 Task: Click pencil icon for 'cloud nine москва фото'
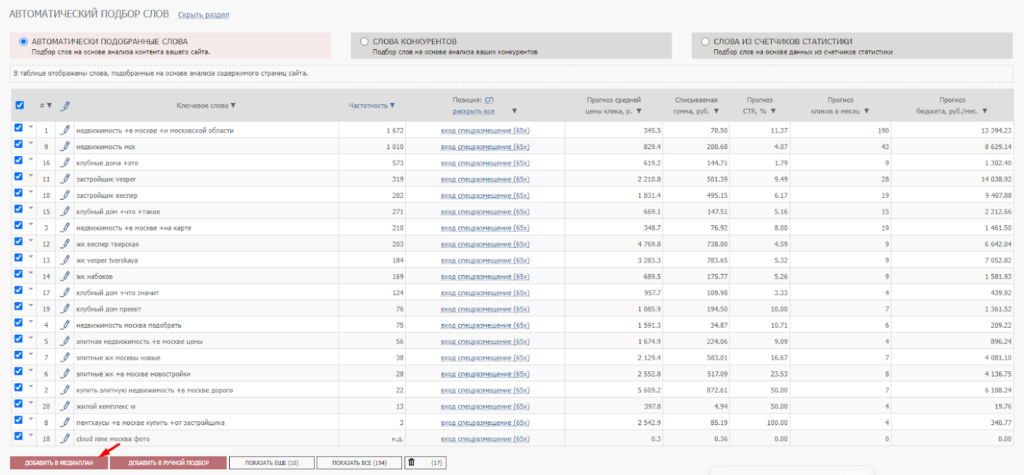click(65, 439)
